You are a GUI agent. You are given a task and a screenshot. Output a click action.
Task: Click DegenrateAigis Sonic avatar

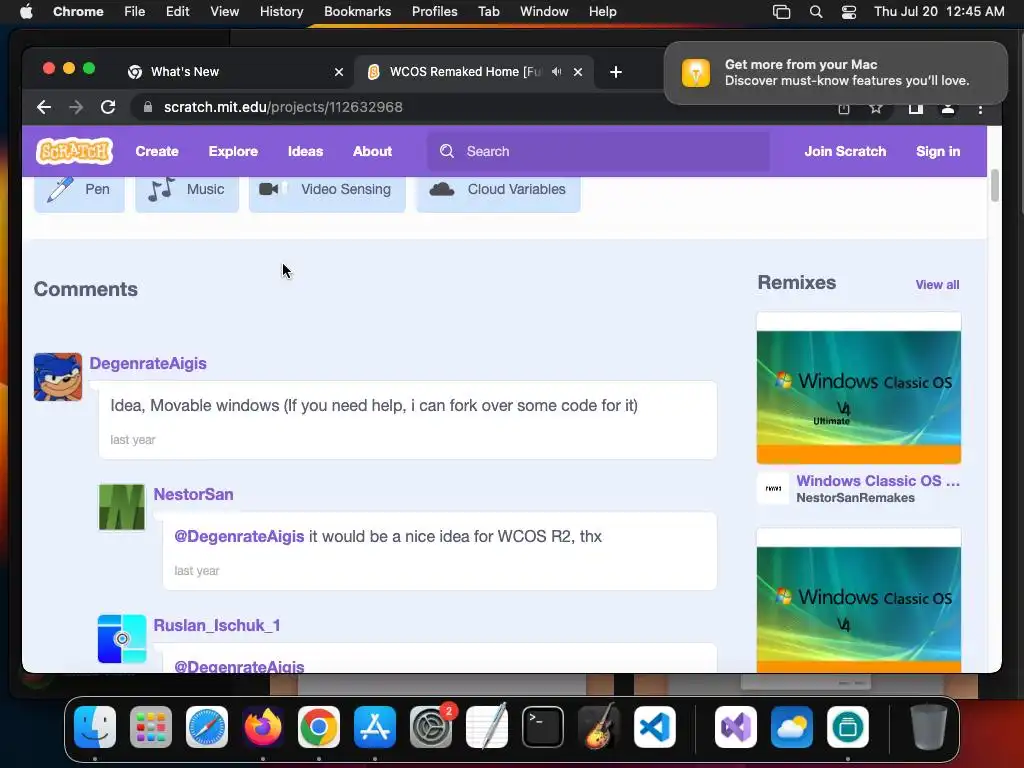pyautogui.click(x=58, y=377)
